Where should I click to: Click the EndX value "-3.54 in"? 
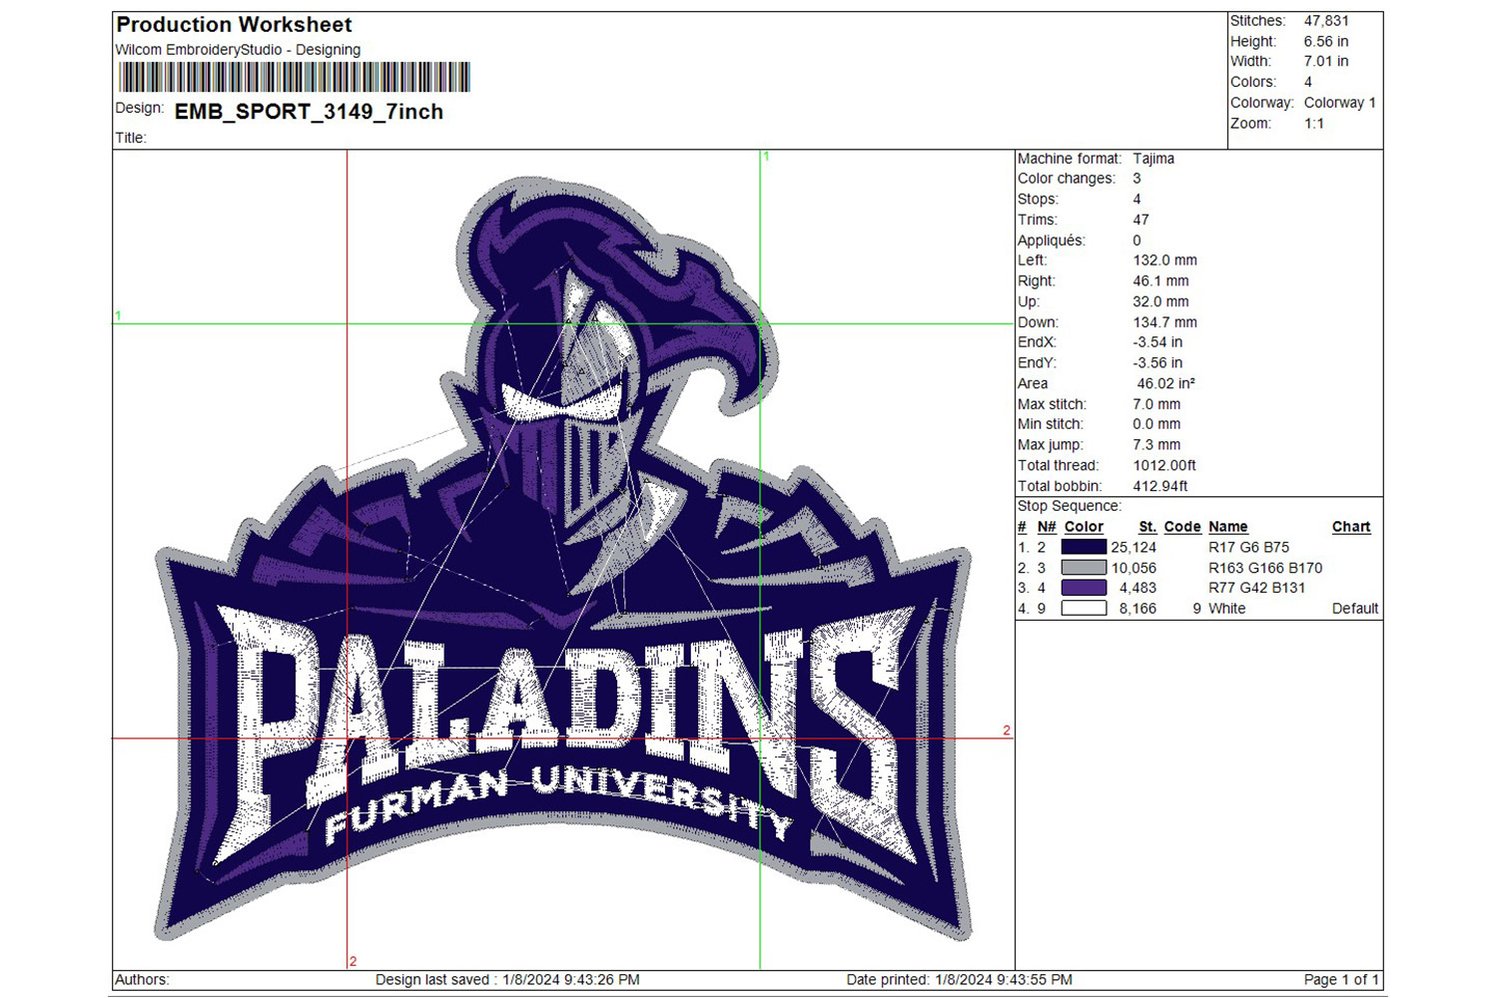[x=1158, y=343]
